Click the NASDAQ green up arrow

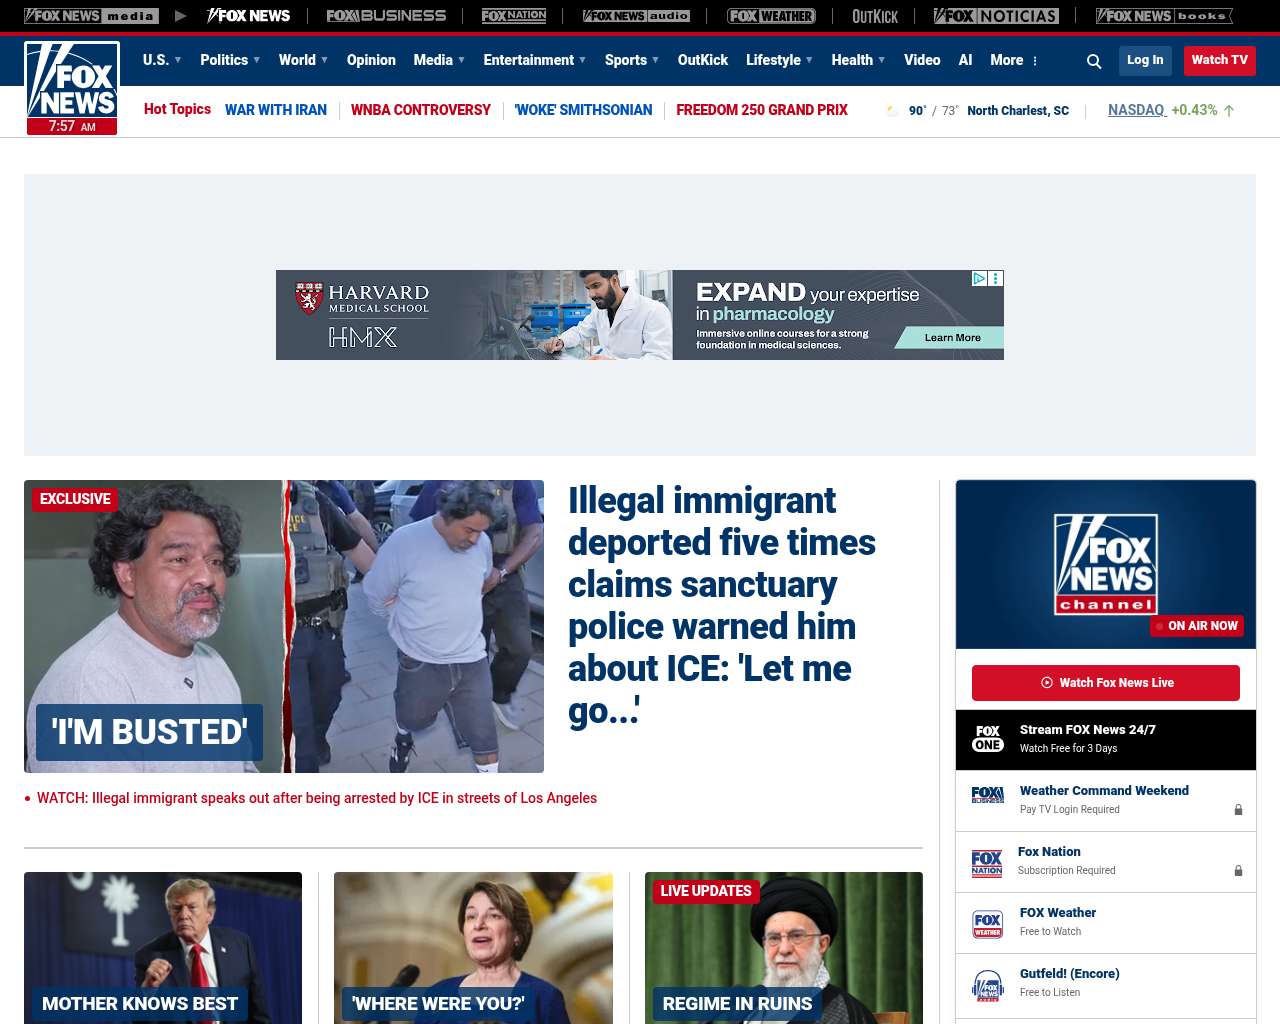coord(1229,111)
